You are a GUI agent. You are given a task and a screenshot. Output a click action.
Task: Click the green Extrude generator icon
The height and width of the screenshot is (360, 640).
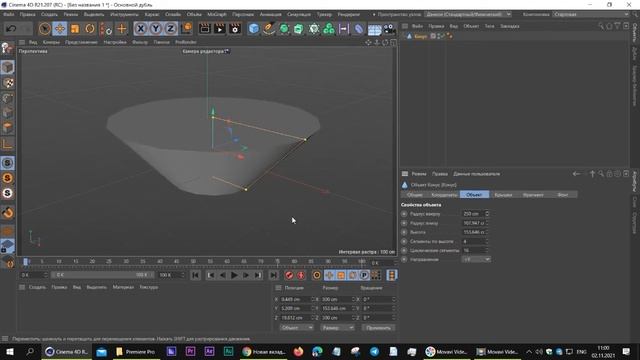[x=299, y=29]
